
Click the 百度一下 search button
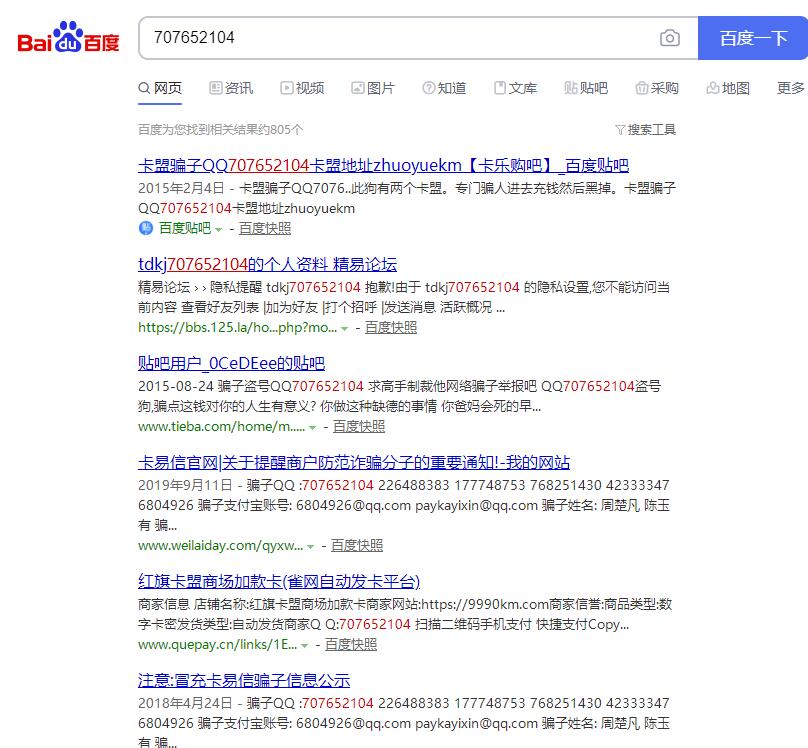pos(753,38)
